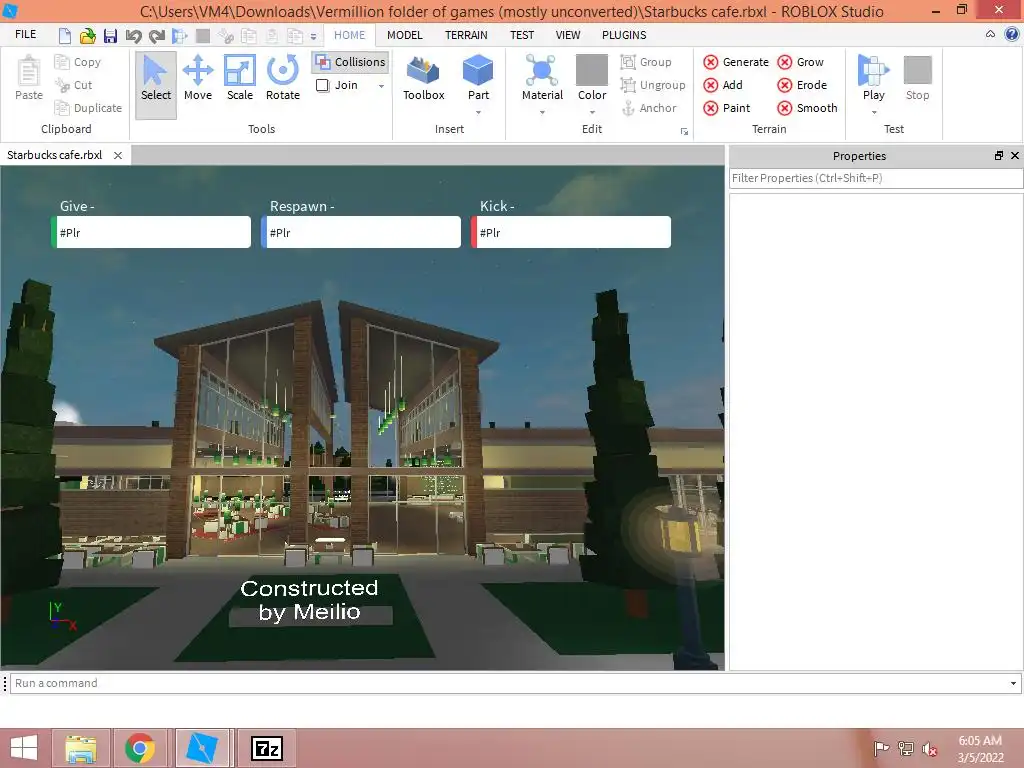Open a file with the folder icon
This screenshot has width=1024, height=768.
(x=88, y=35)
